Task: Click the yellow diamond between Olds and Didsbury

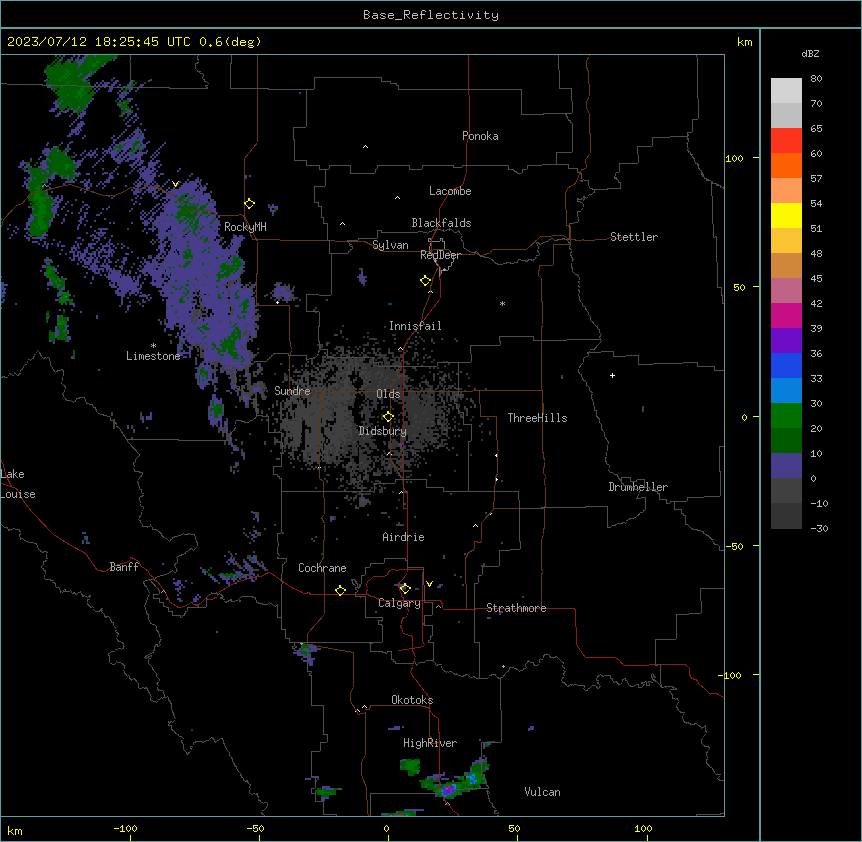Action: pos(388,417)
